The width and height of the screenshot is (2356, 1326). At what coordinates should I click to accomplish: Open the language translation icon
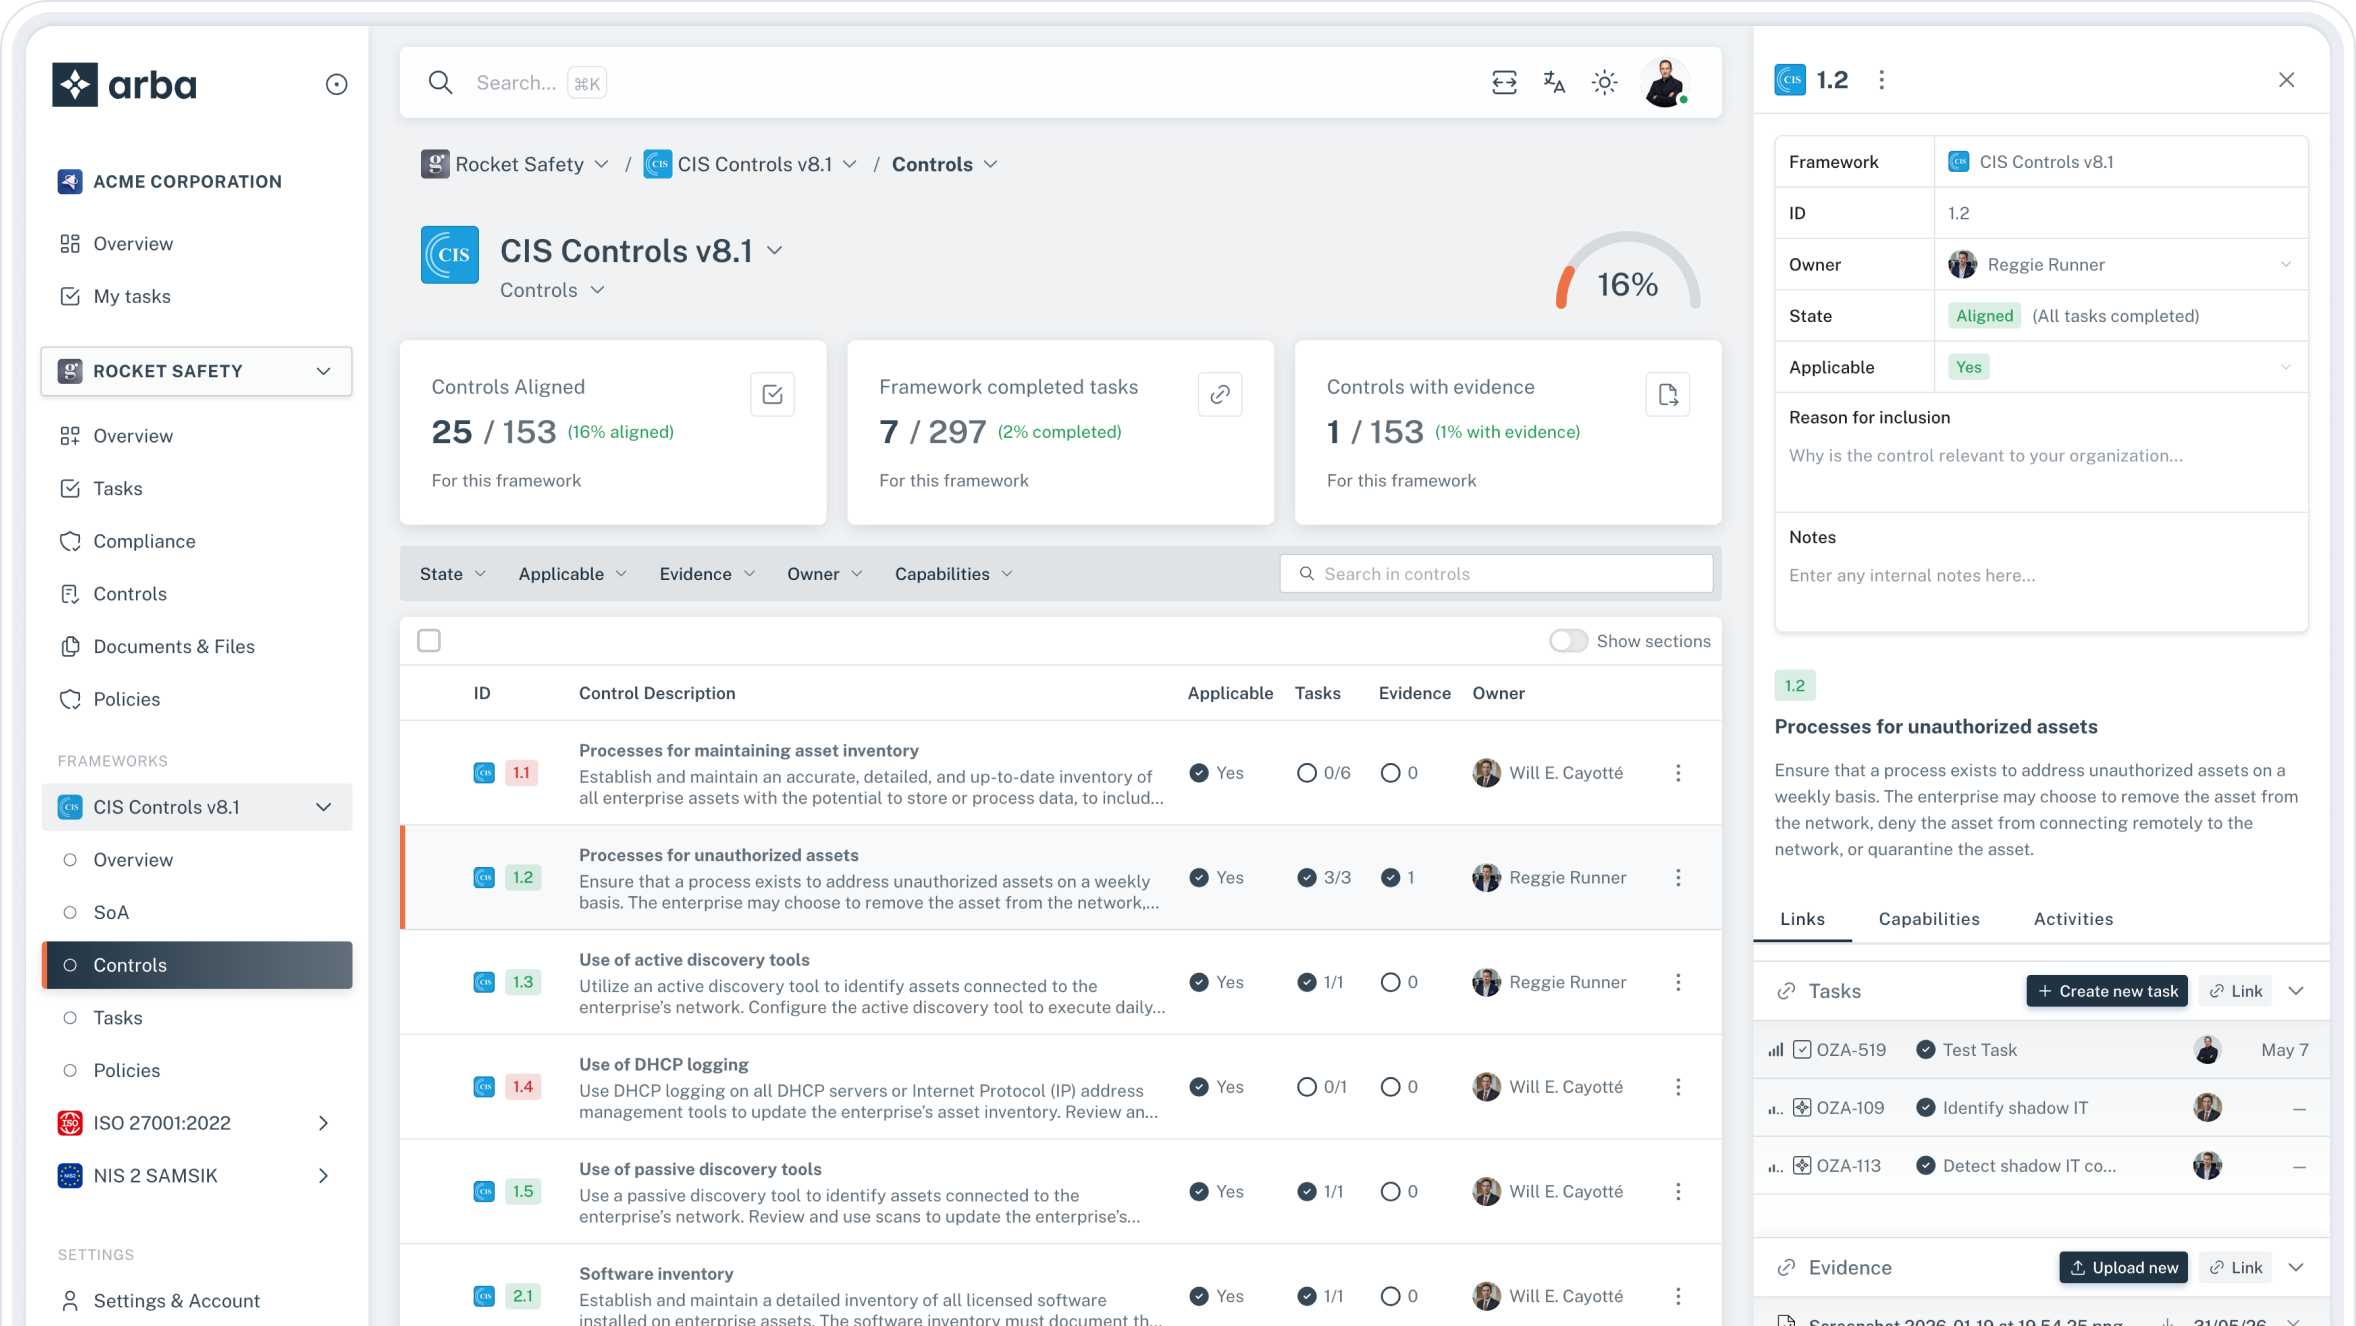1554,82
